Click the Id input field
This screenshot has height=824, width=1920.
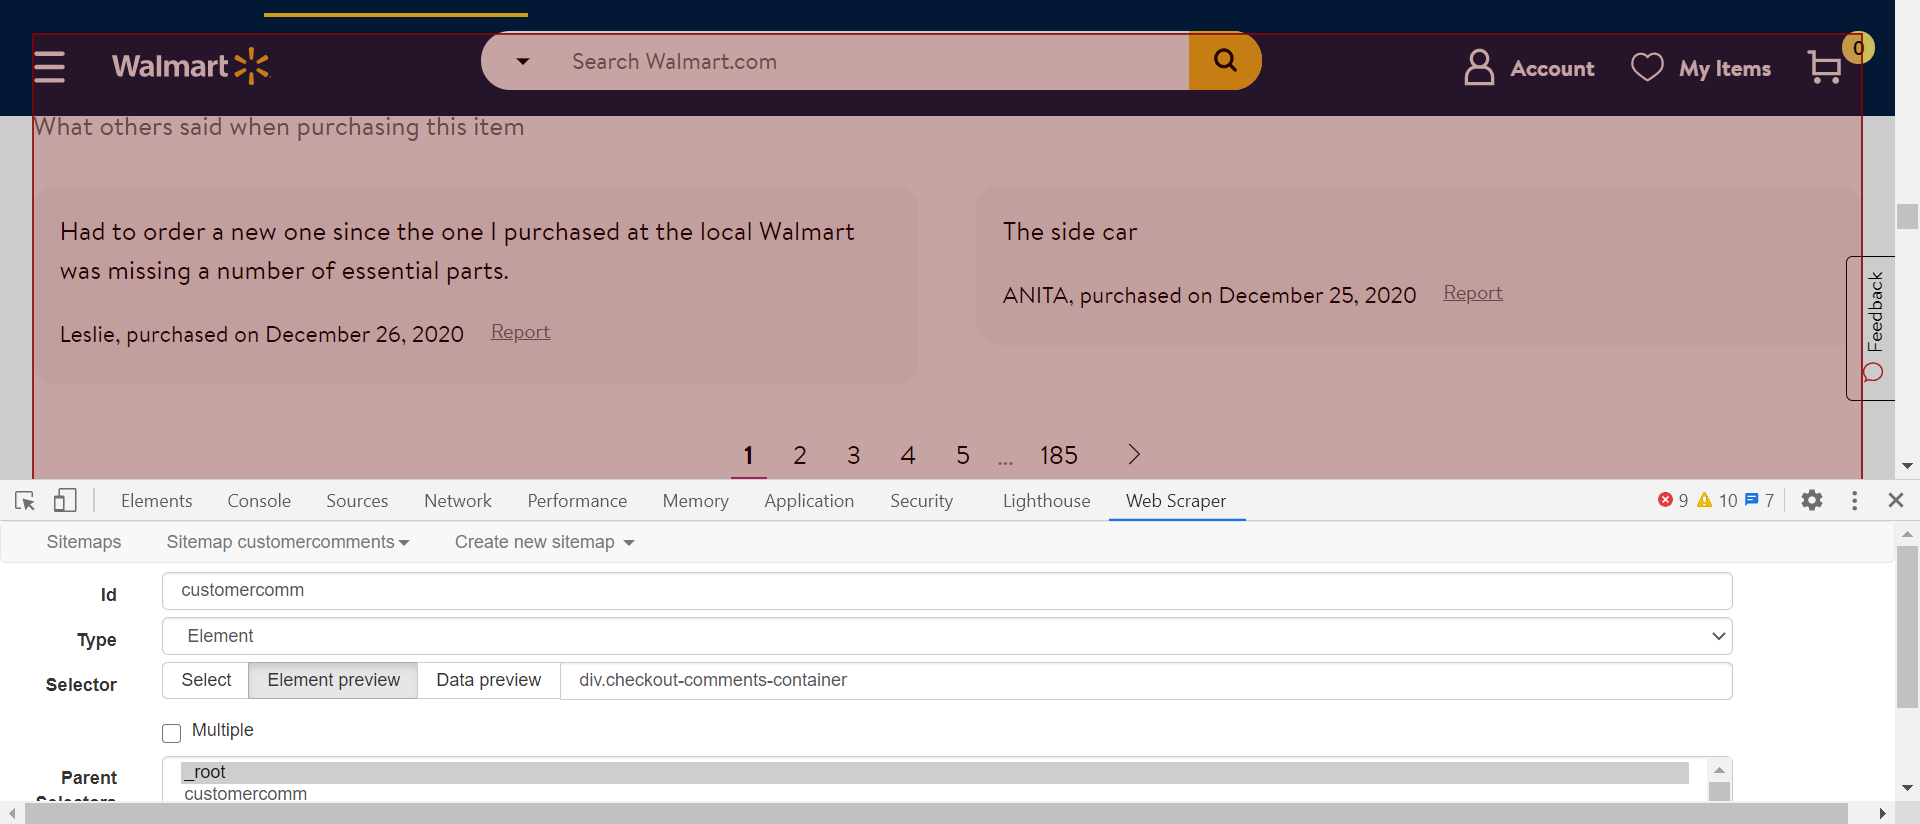coord(946,591)
